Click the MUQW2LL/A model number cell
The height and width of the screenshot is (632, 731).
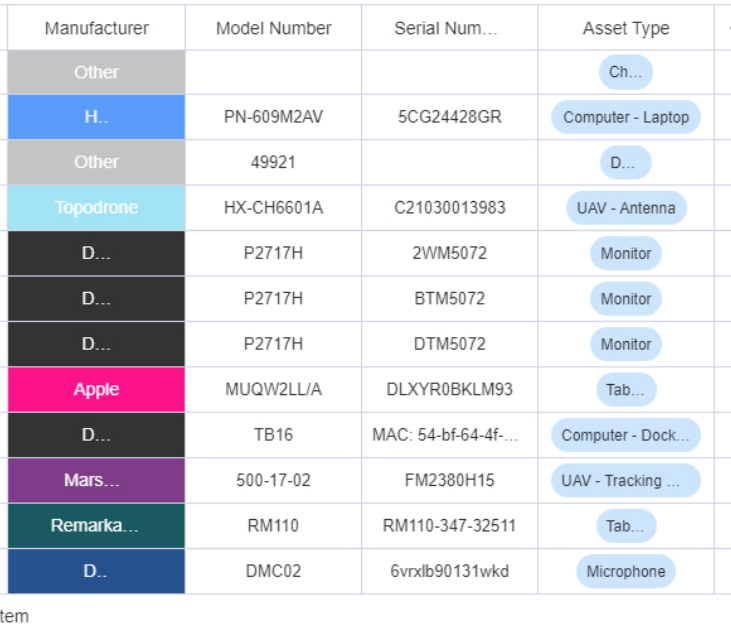click(273, 389)
